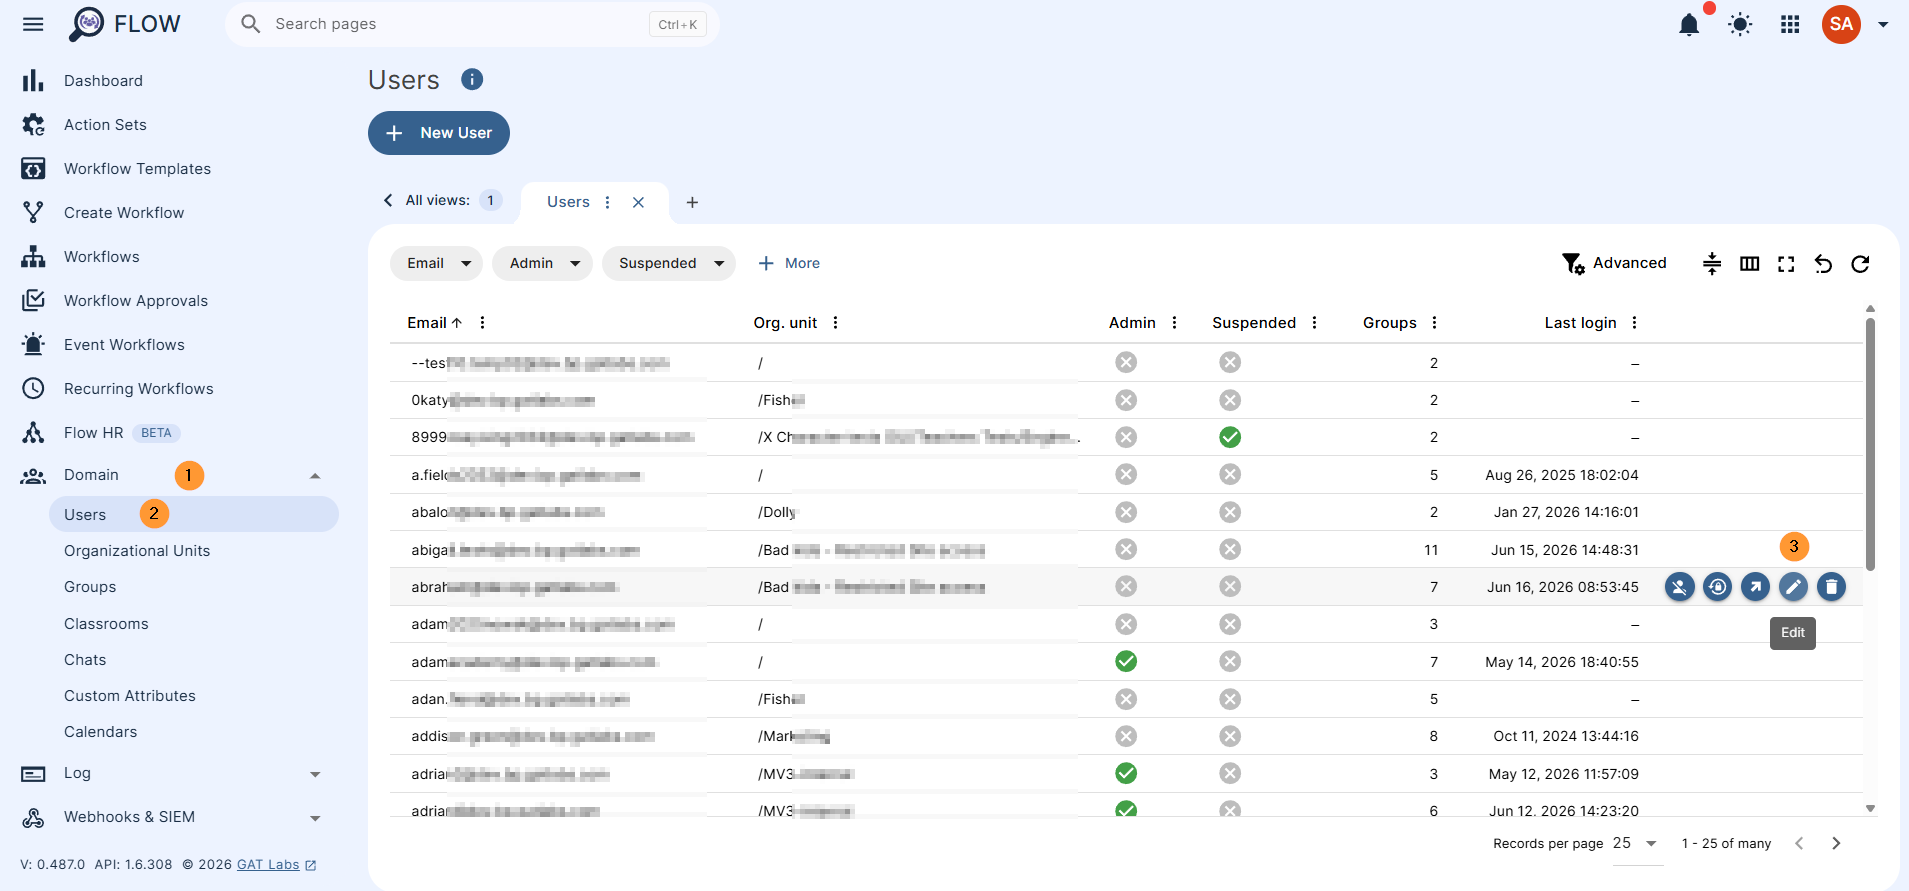Toggle light/dark theme sun icon

click(x=1740, y=24)
